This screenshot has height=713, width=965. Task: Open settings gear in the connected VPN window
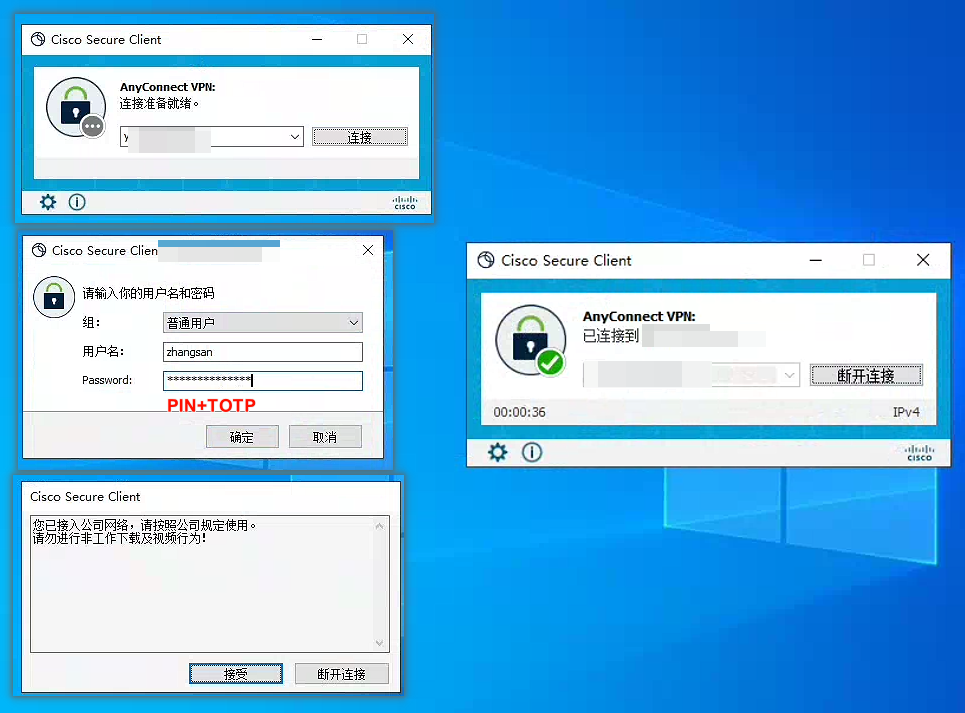click(x=497, y=453)
